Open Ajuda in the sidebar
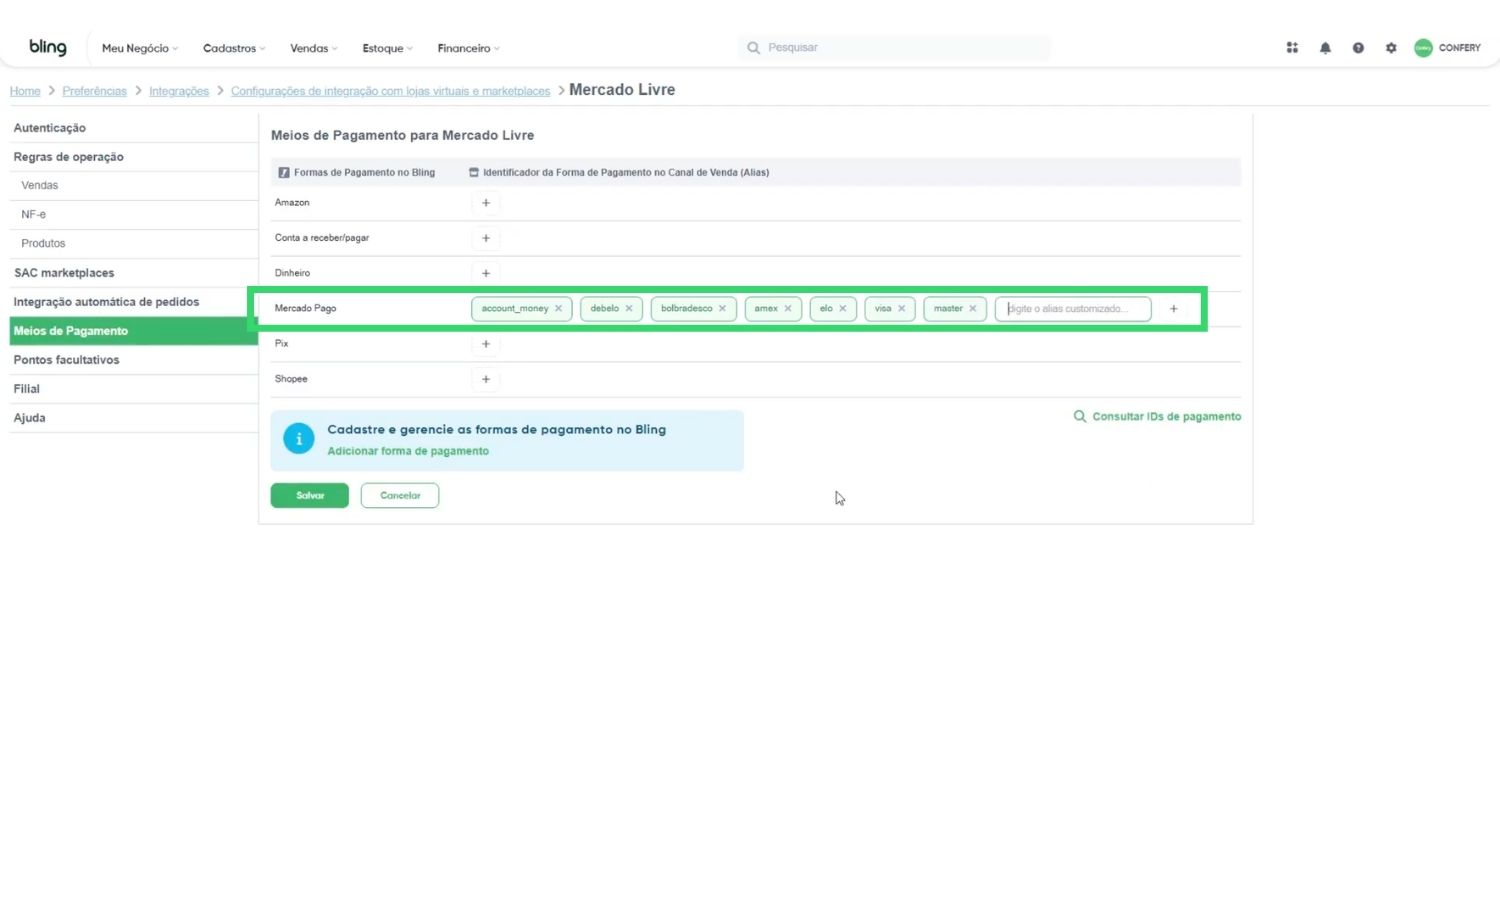 (x=134, y=418)
